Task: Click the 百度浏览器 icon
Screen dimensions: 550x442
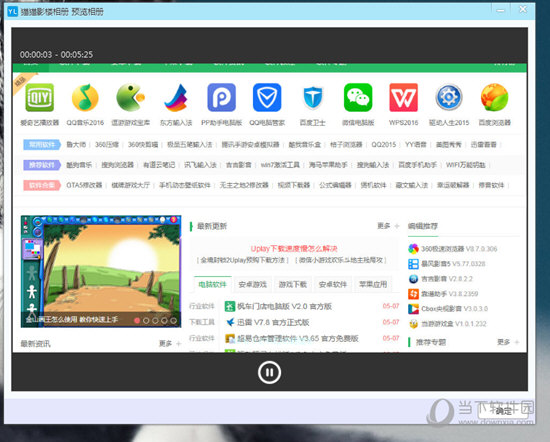Action: pyautogui.click(x=495, y=97)
